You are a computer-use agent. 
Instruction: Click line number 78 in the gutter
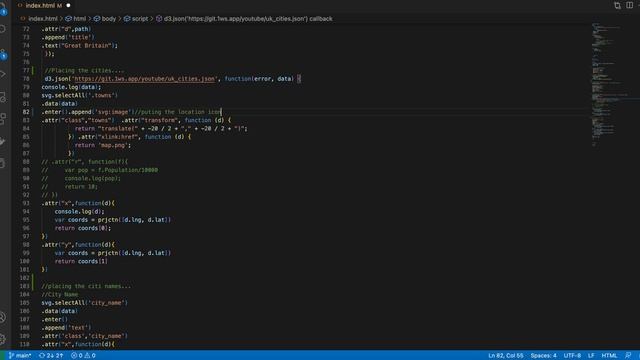(x=26, y=79)
